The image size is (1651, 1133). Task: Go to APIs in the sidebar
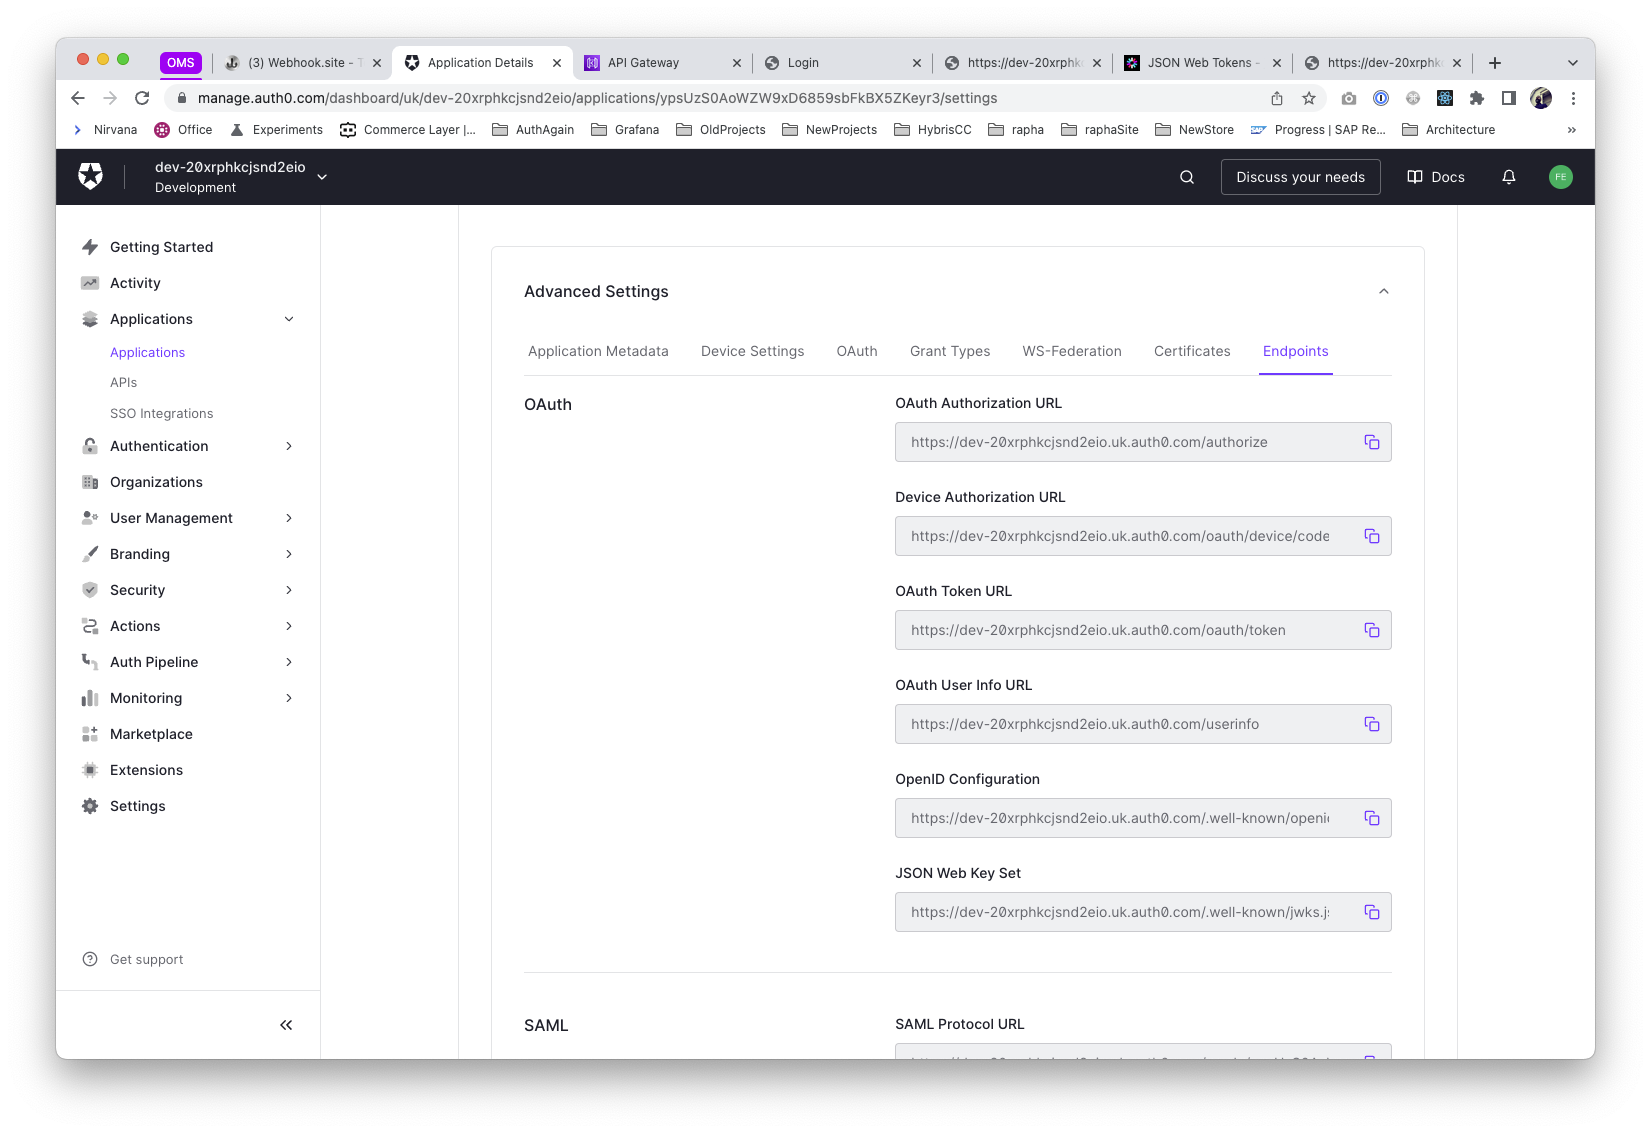(x=123, y=382)
